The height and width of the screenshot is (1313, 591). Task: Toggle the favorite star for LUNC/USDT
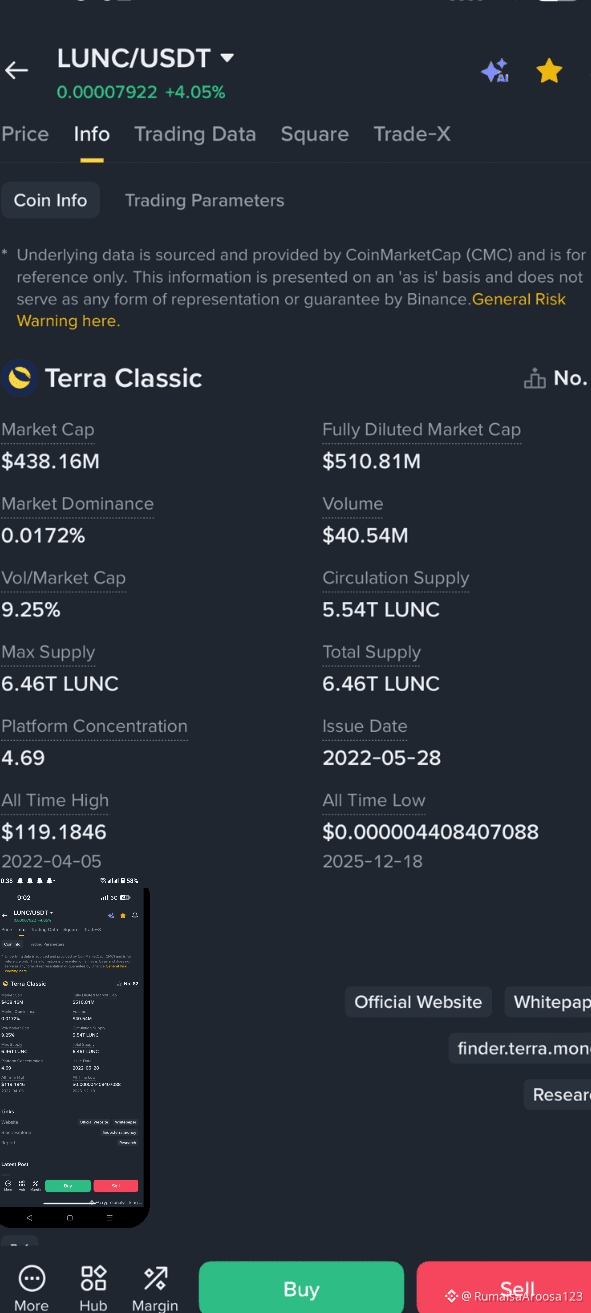coord(549,70)
